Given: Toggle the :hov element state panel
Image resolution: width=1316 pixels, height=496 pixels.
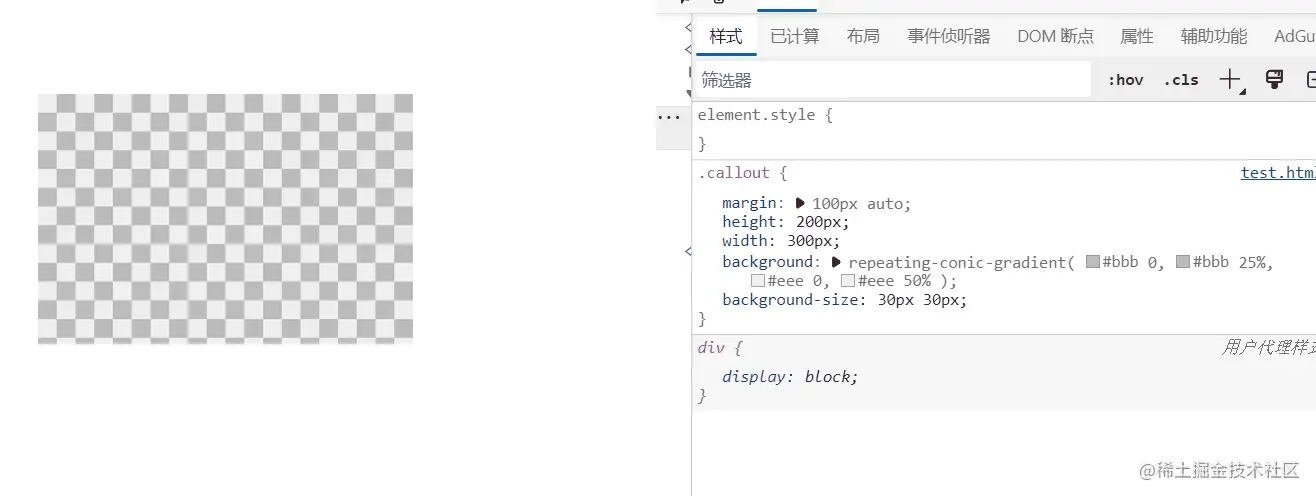Looking at the screenshot, I should click(1125, 80).
